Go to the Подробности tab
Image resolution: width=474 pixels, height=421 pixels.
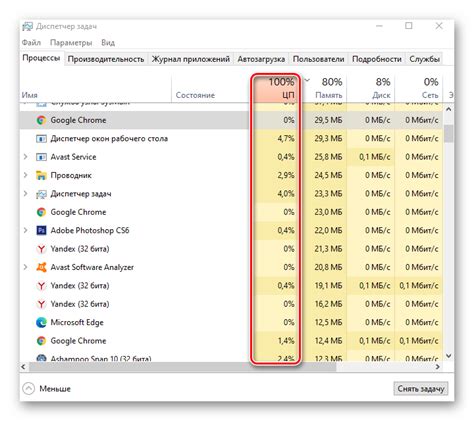(377, 59)
